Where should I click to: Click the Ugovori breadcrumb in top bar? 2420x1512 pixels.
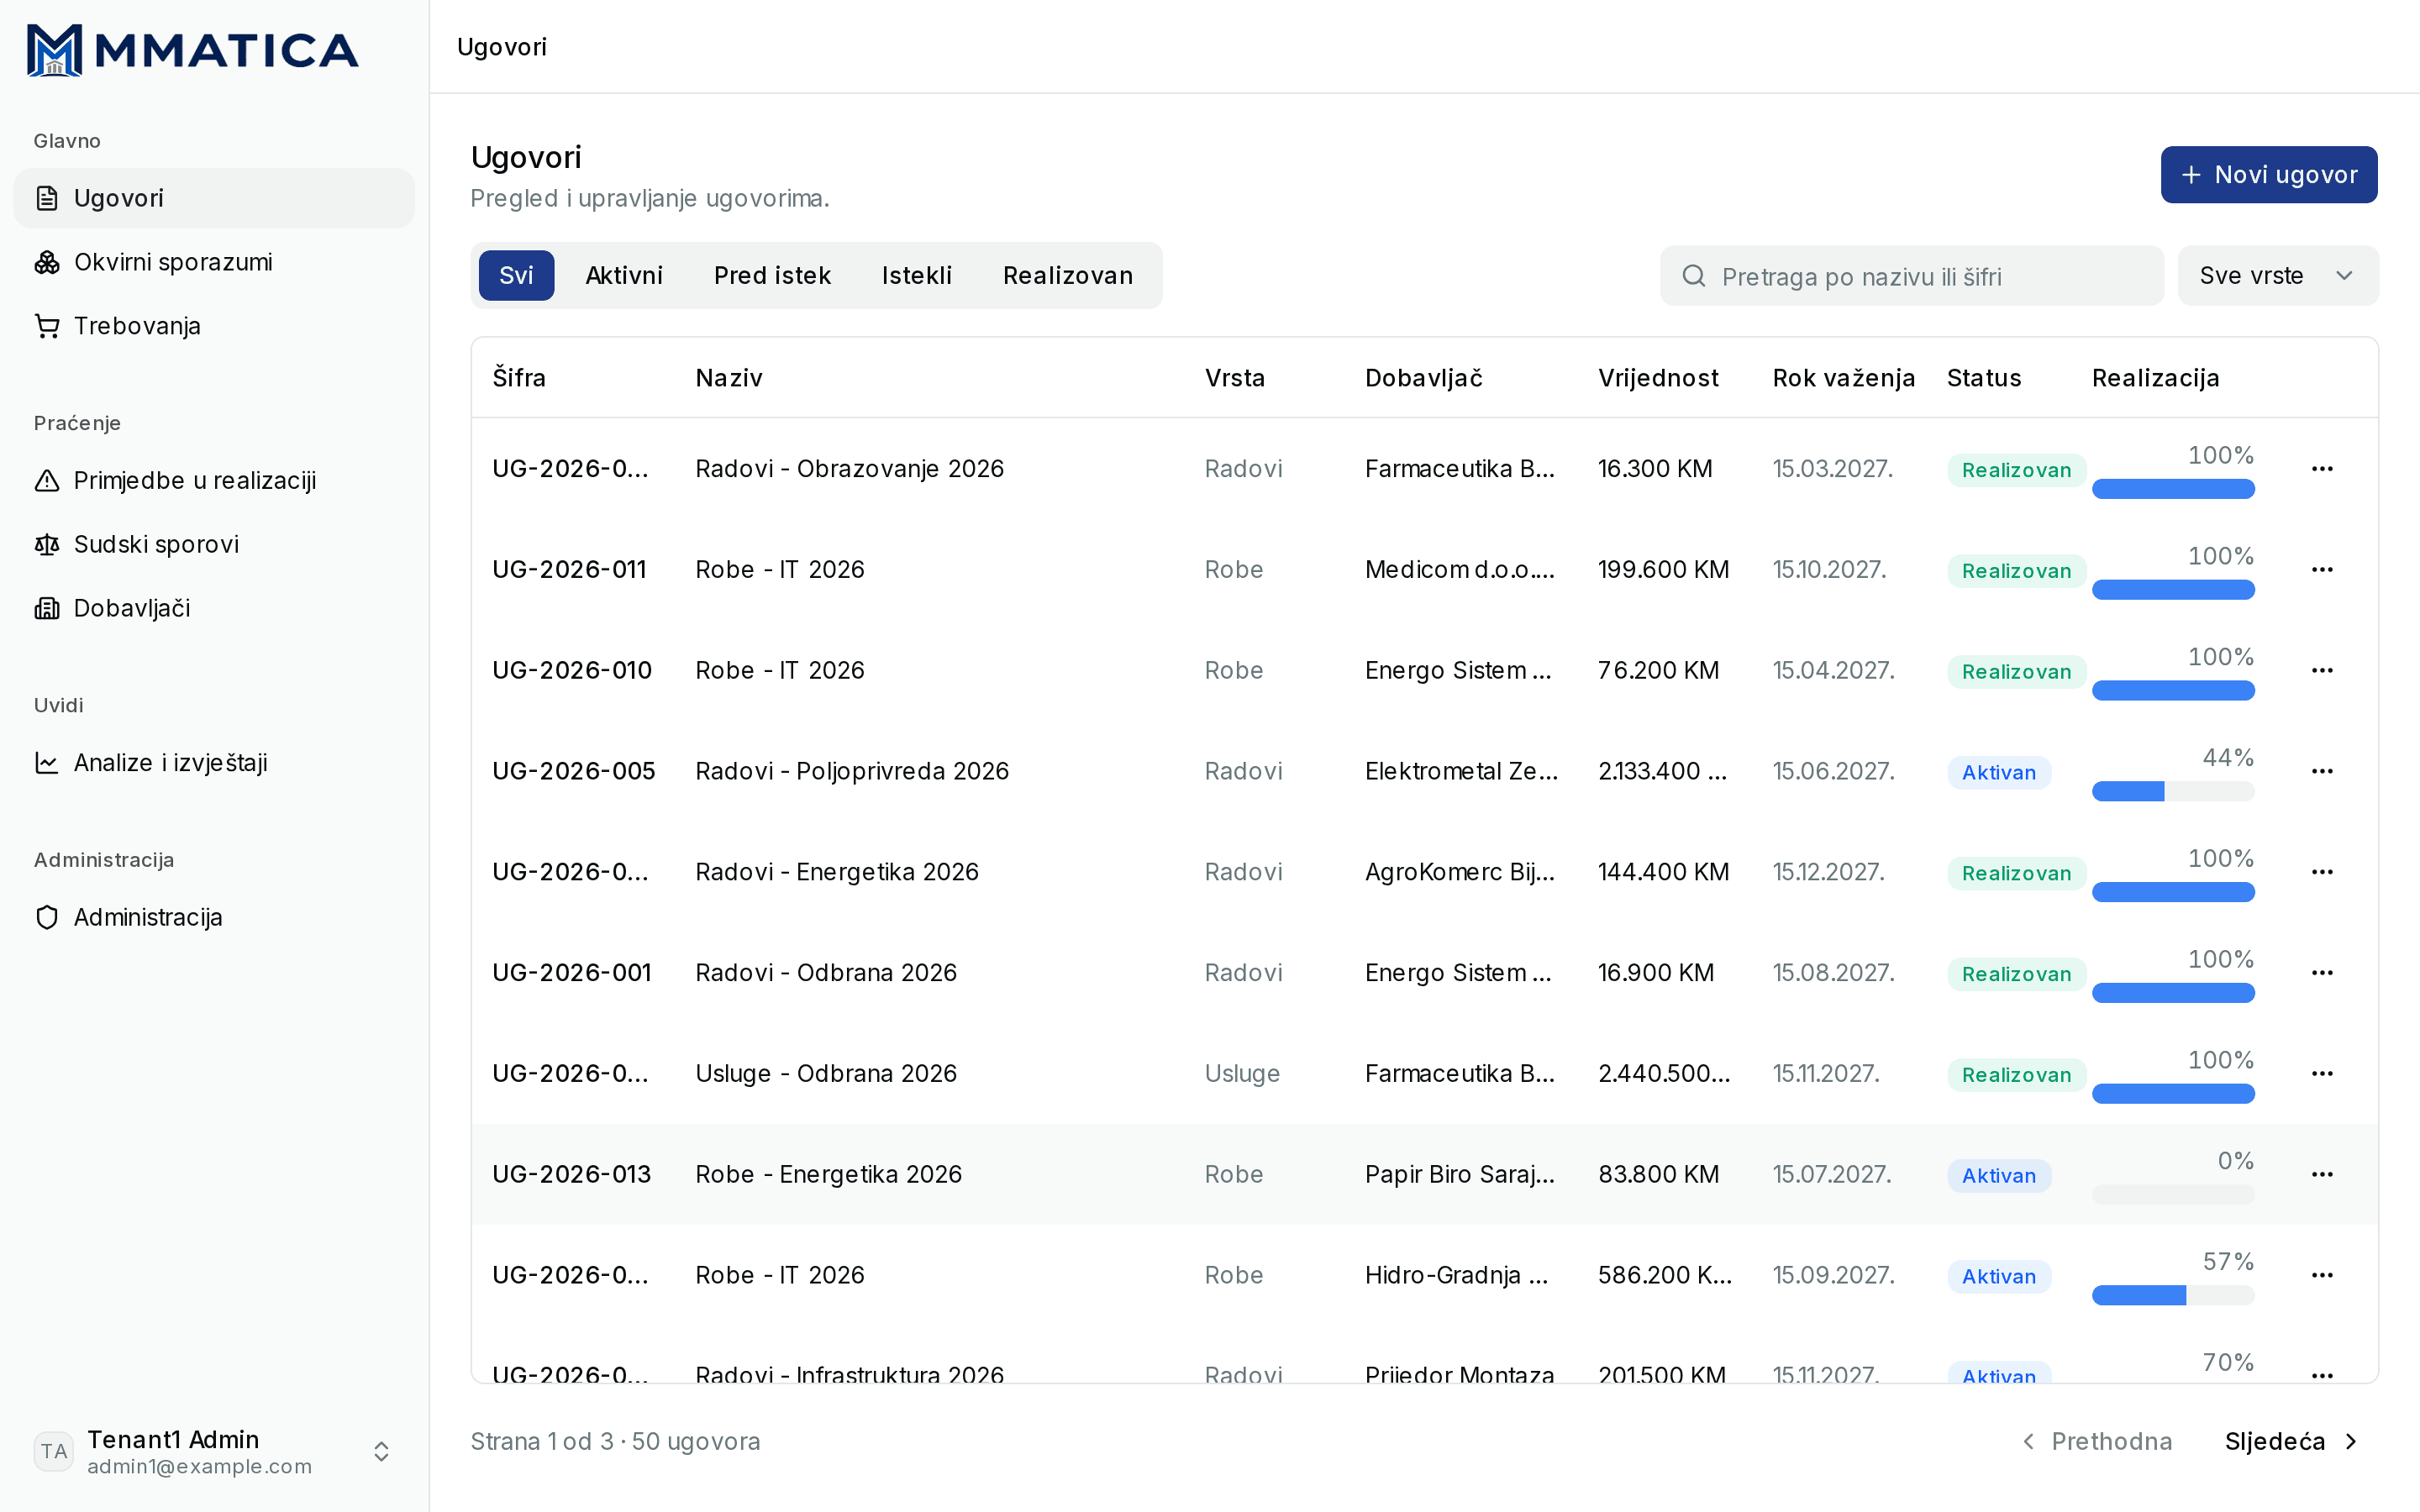(x=502, y=47)
